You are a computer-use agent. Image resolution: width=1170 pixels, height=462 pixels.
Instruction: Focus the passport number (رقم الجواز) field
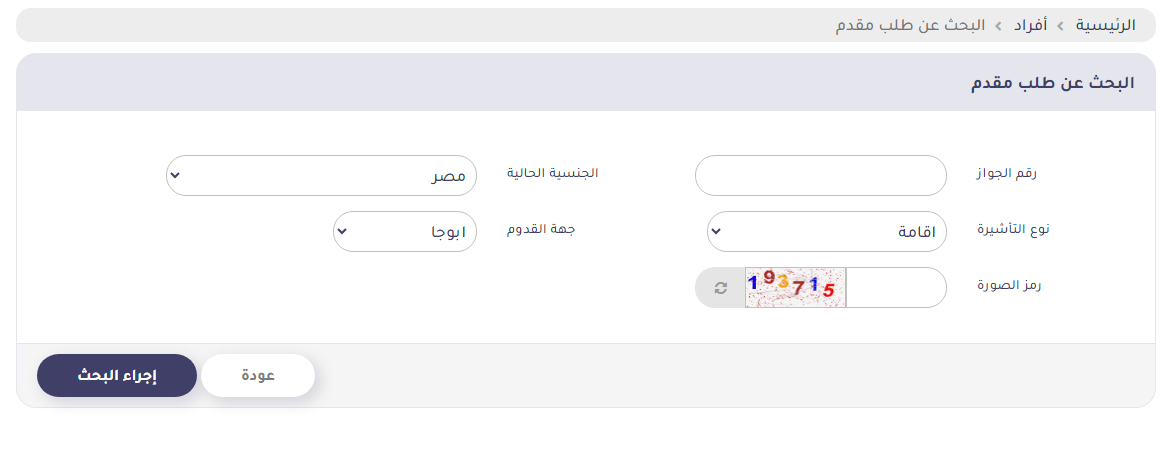821,175
